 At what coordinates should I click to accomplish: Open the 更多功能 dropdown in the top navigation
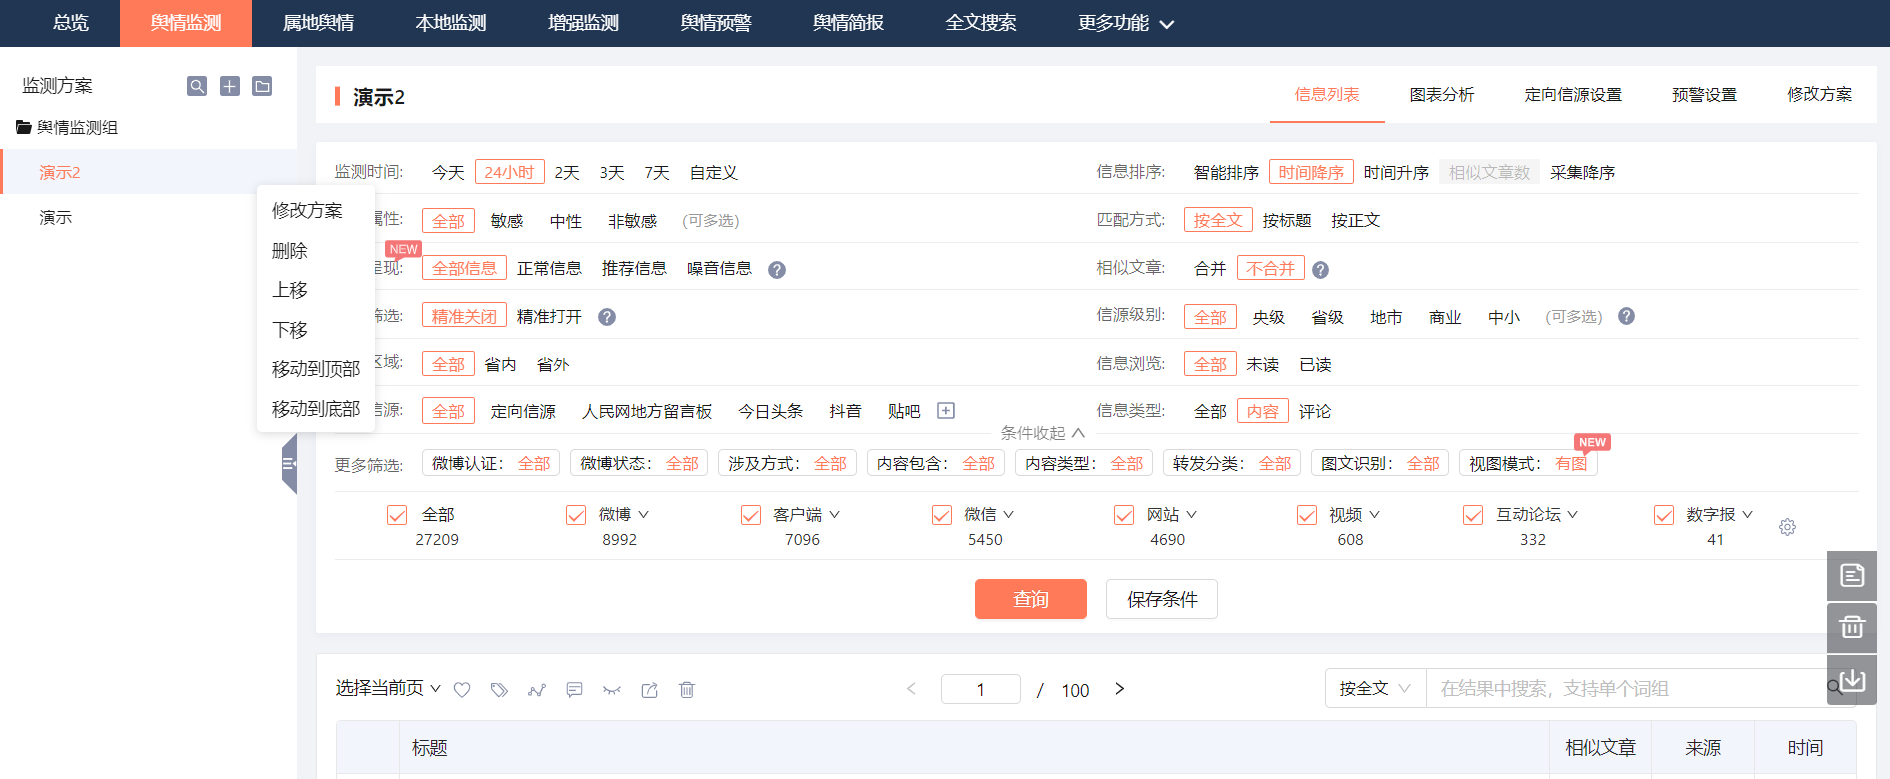click(1125, 23)
